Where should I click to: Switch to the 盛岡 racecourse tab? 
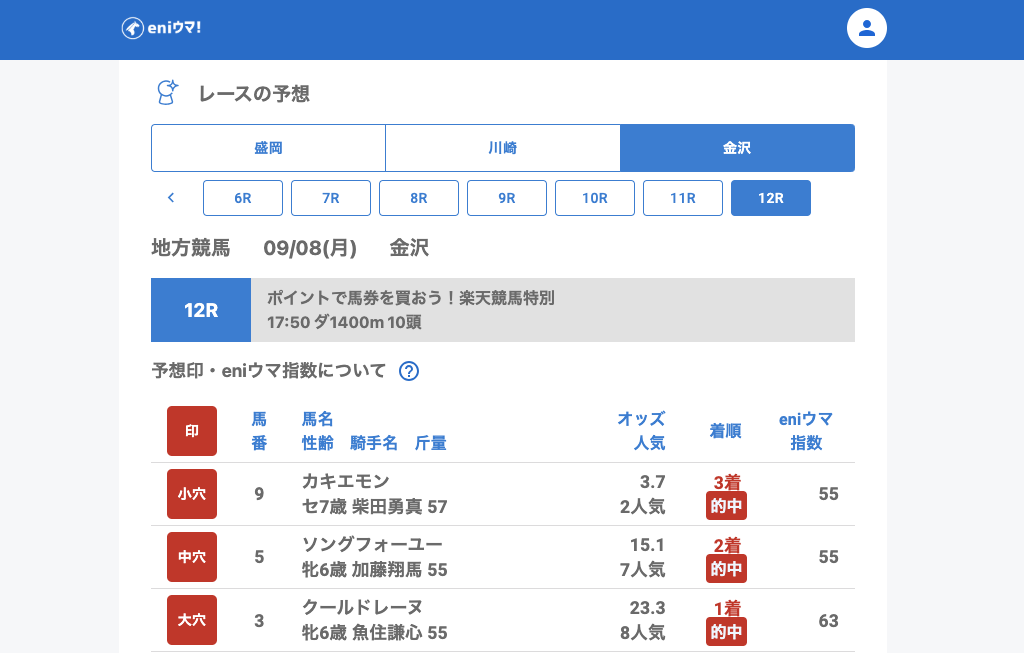tap(268, 148)
